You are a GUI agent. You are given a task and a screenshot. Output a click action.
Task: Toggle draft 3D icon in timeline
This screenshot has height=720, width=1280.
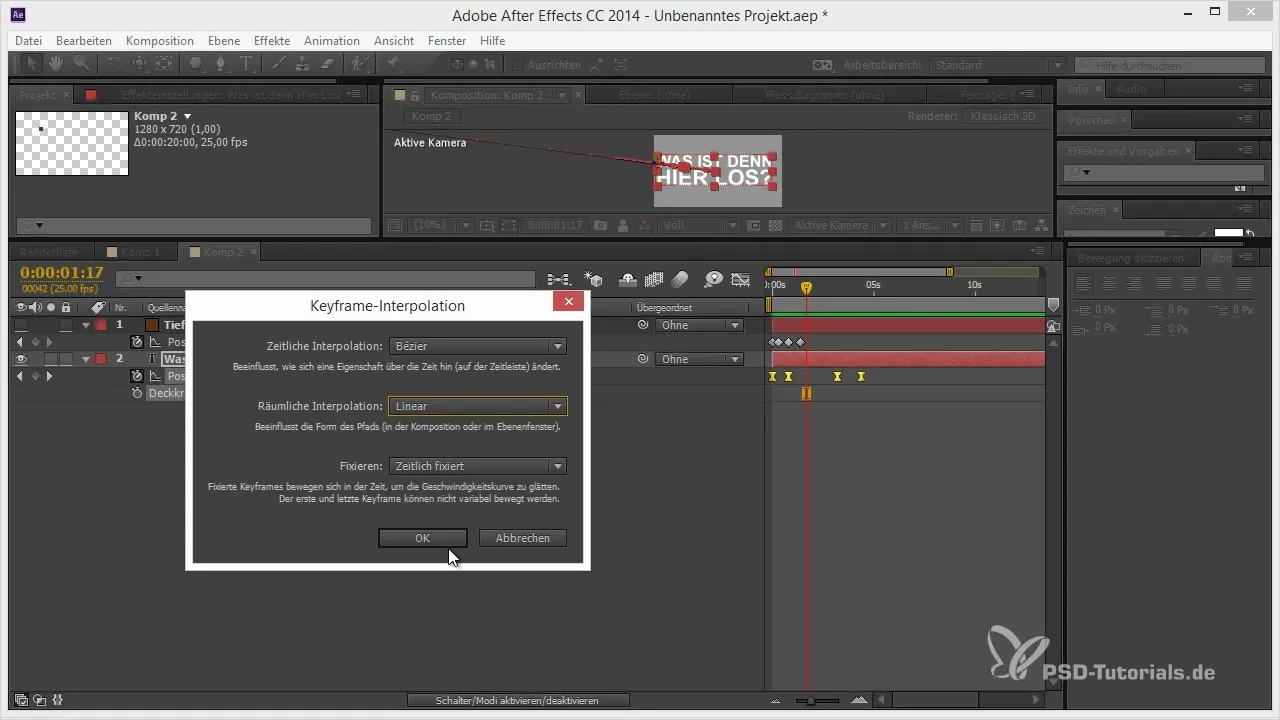[593, 279]
